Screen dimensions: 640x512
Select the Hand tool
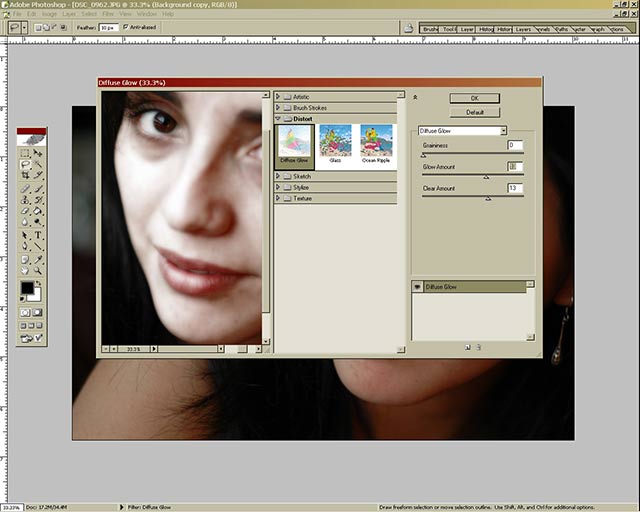tap(25, 271)
